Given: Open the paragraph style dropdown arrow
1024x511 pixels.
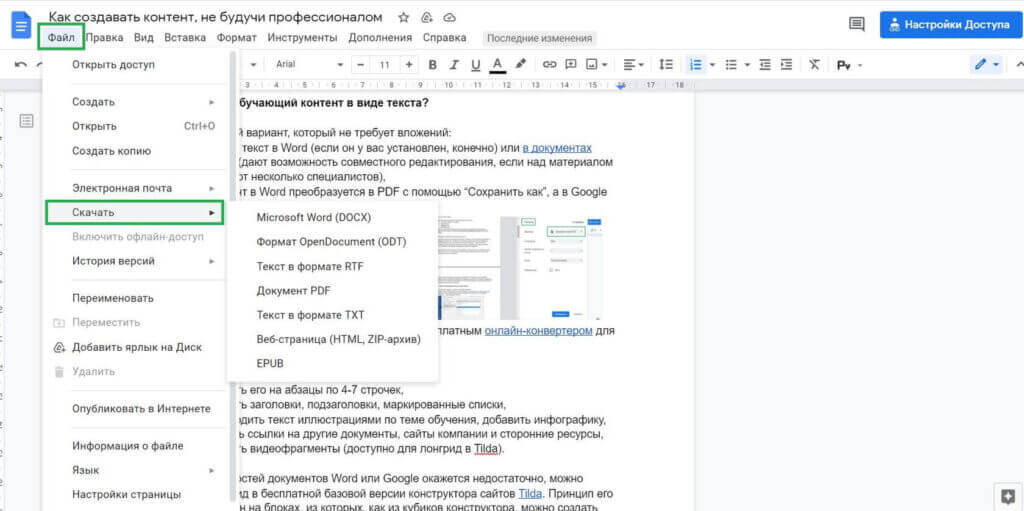Looking at the screenshot, I should 253,65.
